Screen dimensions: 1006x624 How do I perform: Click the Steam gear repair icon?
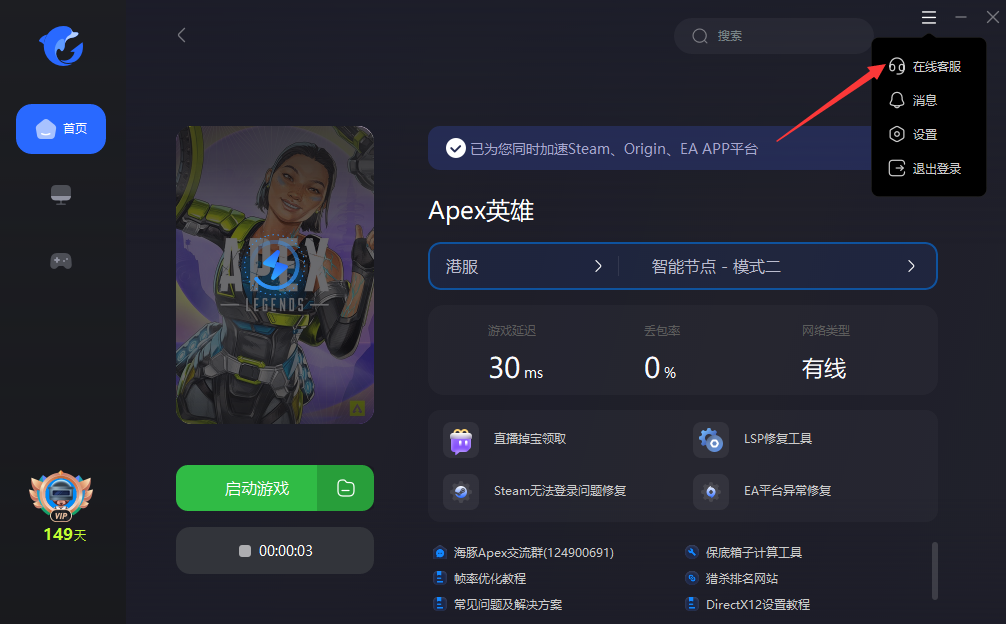coord(461,492)
